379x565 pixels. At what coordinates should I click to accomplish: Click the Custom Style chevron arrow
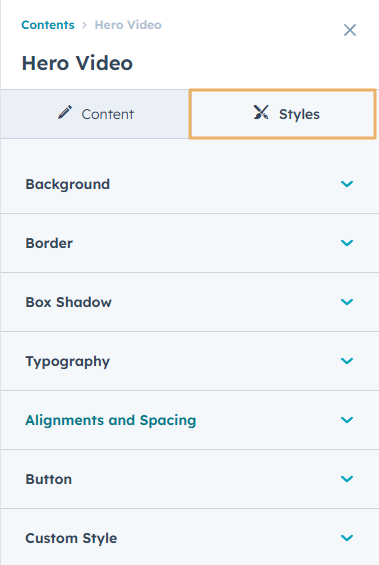click(347, 538)
